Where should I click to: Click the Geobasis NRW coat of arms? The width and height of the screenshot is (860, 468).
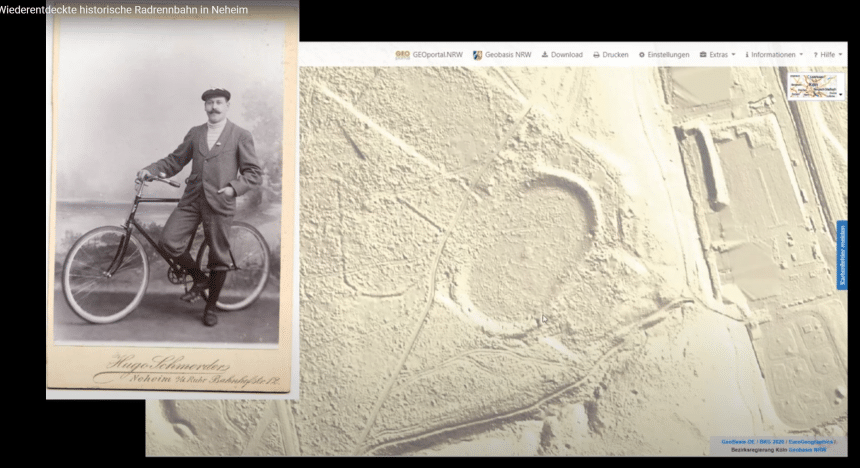click(478, 55)
